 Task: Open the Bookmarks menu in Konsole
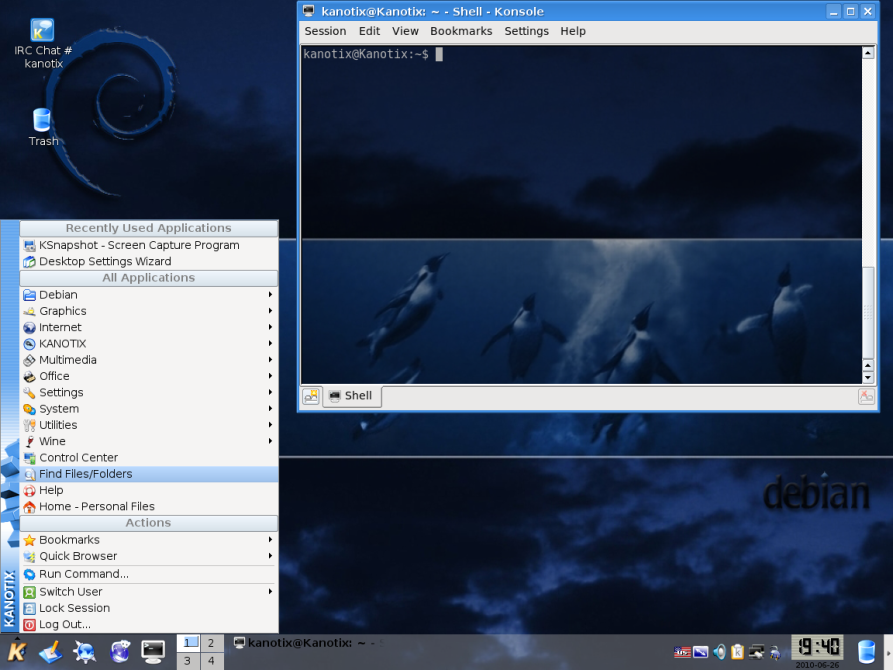[461, 31]
